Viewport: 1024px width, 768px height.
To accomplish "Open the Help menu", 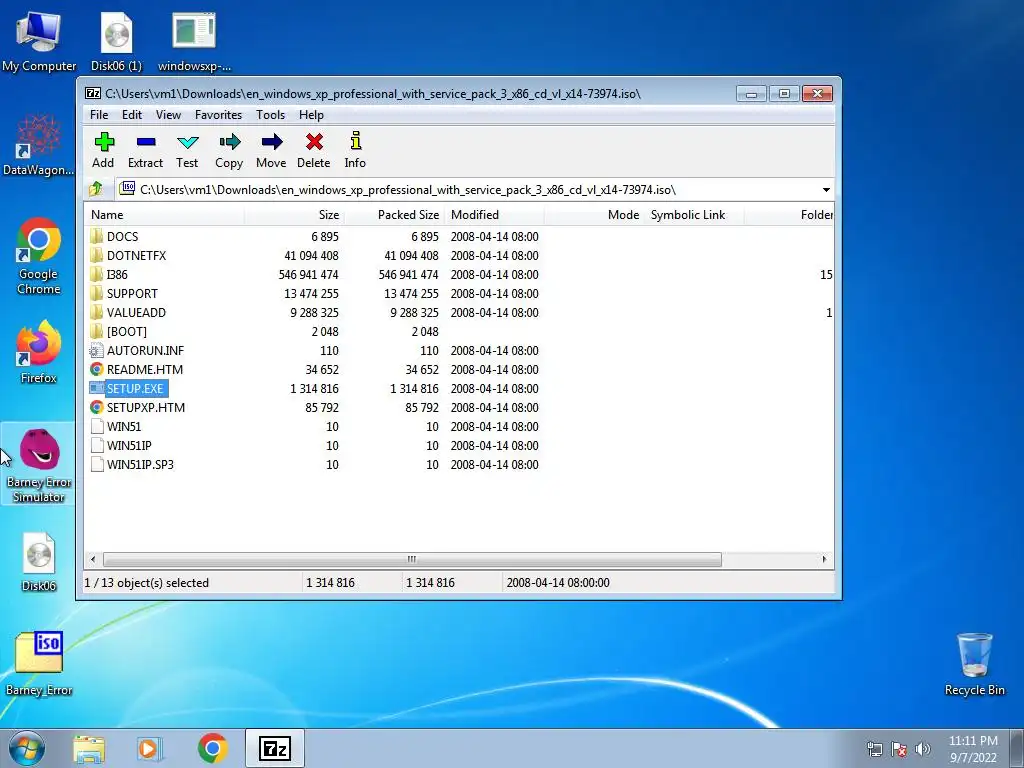I will coord(312,115).
